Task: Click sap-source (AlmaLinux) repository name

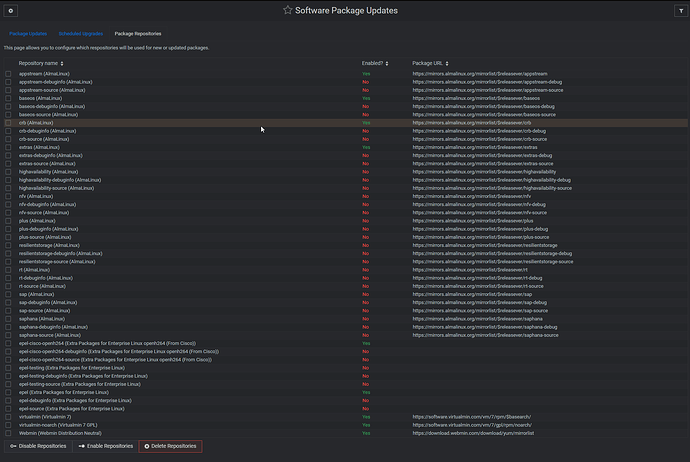Action: 44,311
